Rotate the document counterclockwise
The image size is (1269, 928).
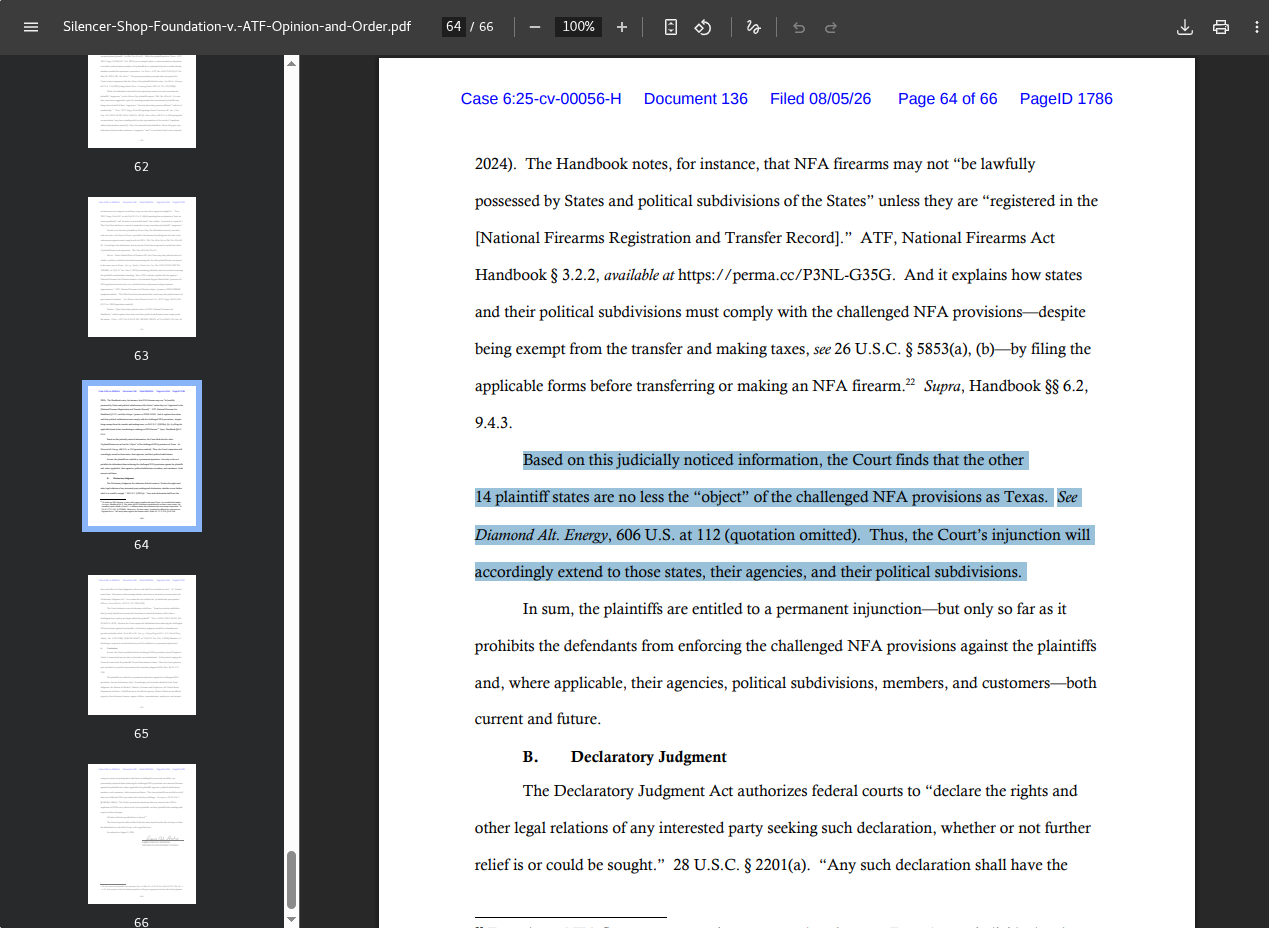coord(703,27)
